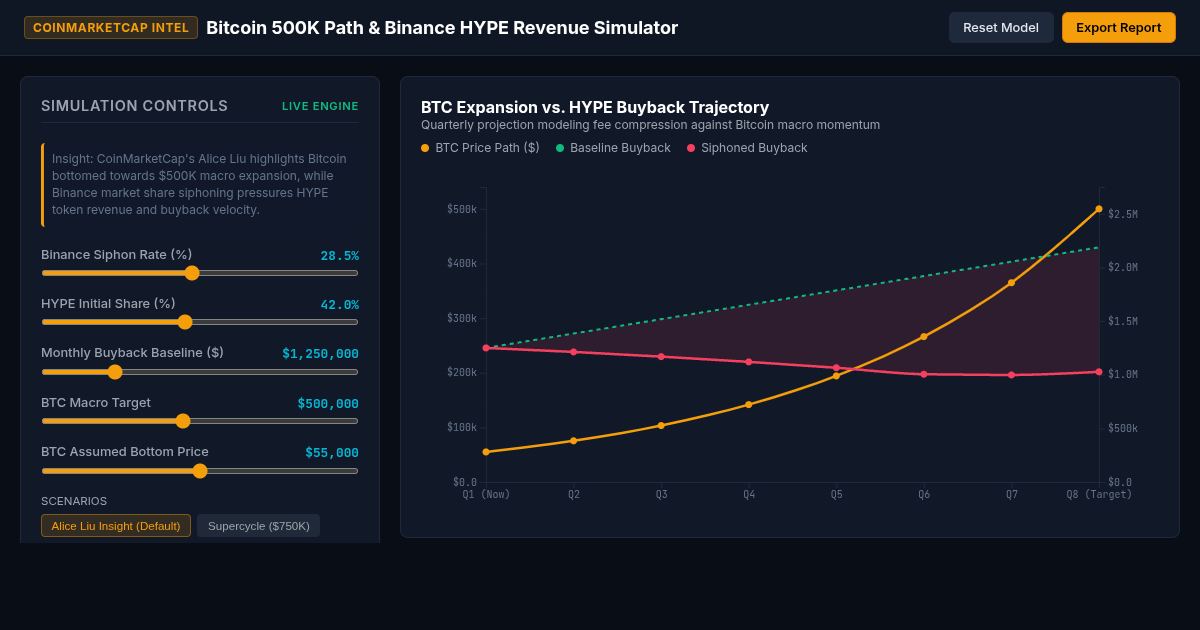Screen dimensions: 1200x630
Task: Toggle the Siphoned Buyback legend item
Action: (747, 148)
